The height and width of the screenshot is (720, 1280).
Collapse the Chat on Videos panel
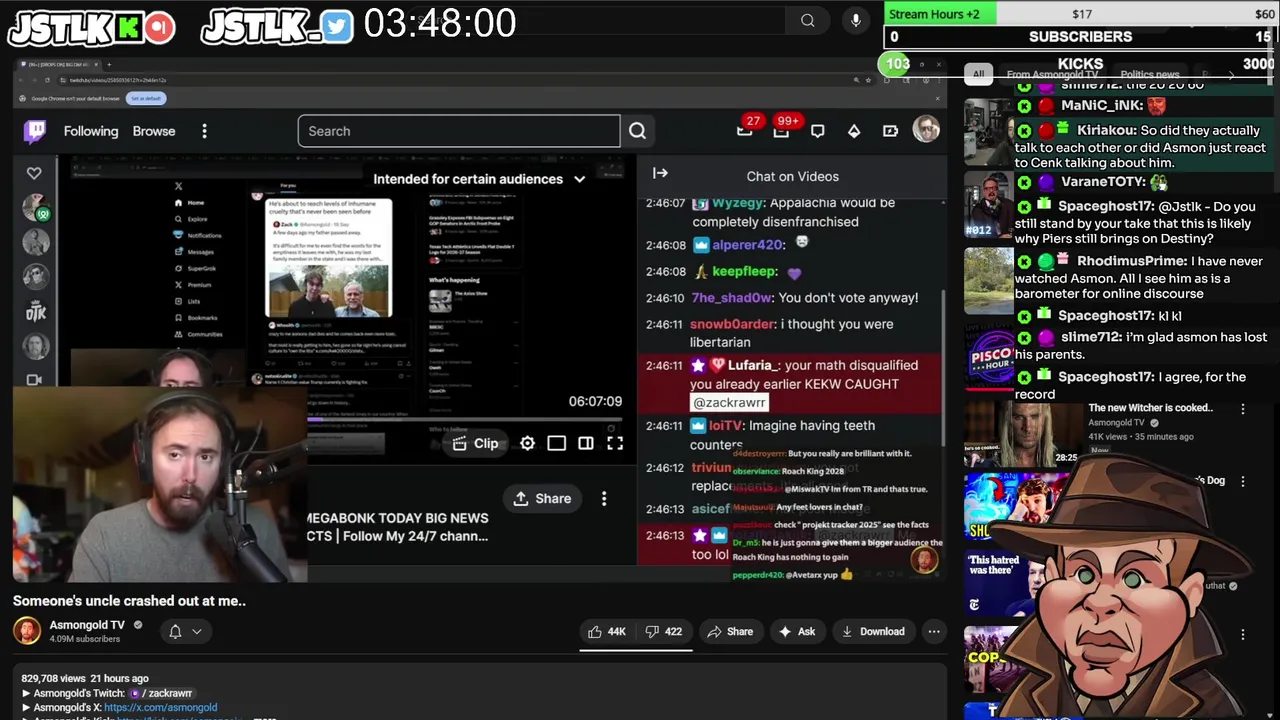[660, 173]
